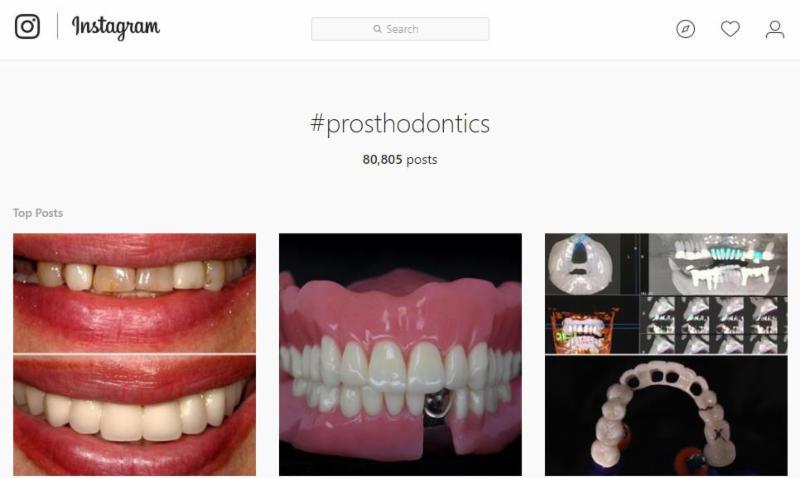
Task: Click the stained teeth before photo
Action: 135,293
